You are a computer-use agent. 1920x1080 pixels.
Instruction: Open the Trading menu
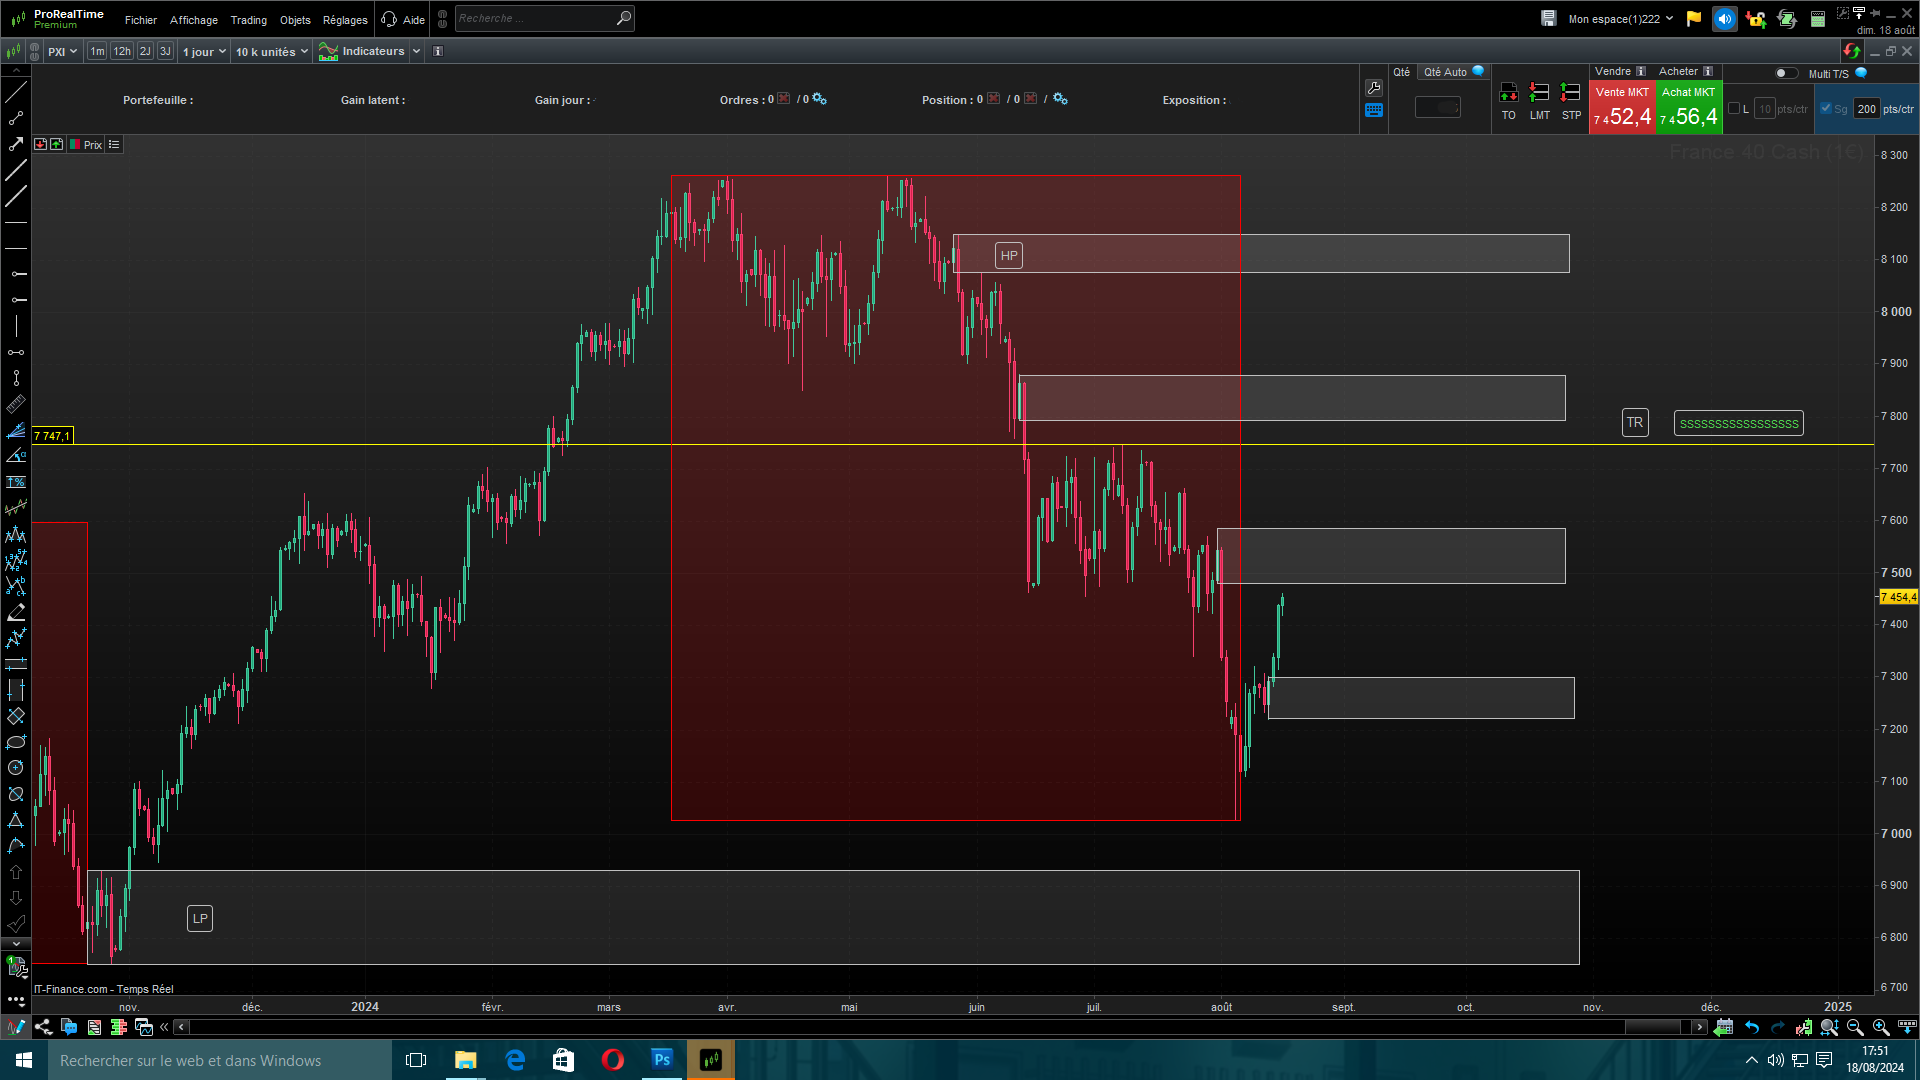pos(248,20)
